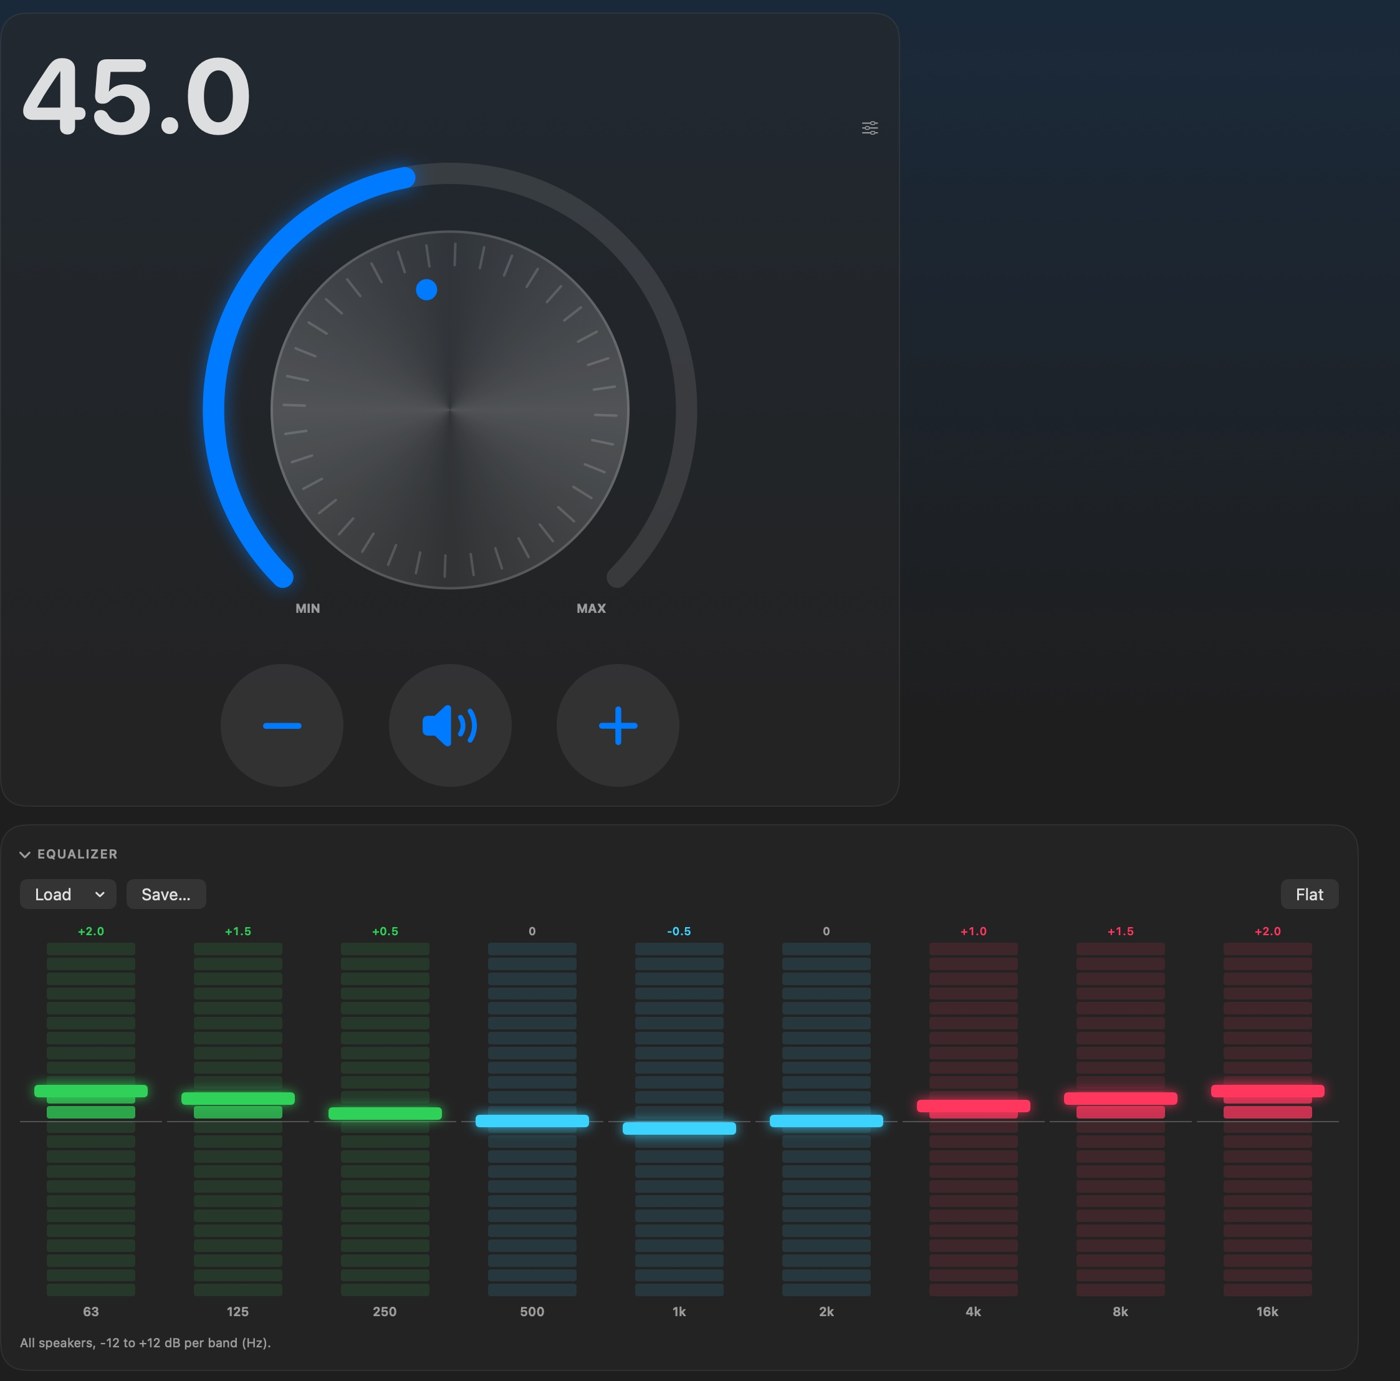Screen dimensions: 1400x1381
Task: Click the MAX label under the dial
Action: coord(591,608)
